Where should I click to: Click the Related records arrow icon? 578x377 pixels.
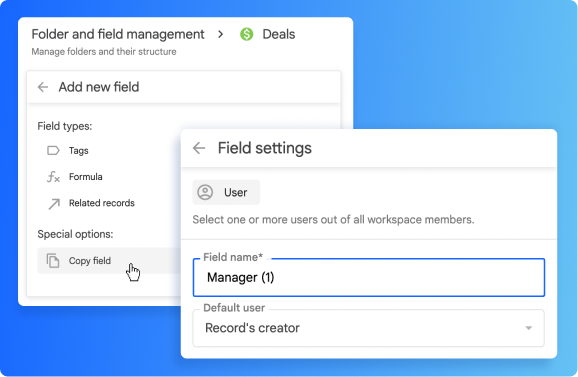[54, 204]
